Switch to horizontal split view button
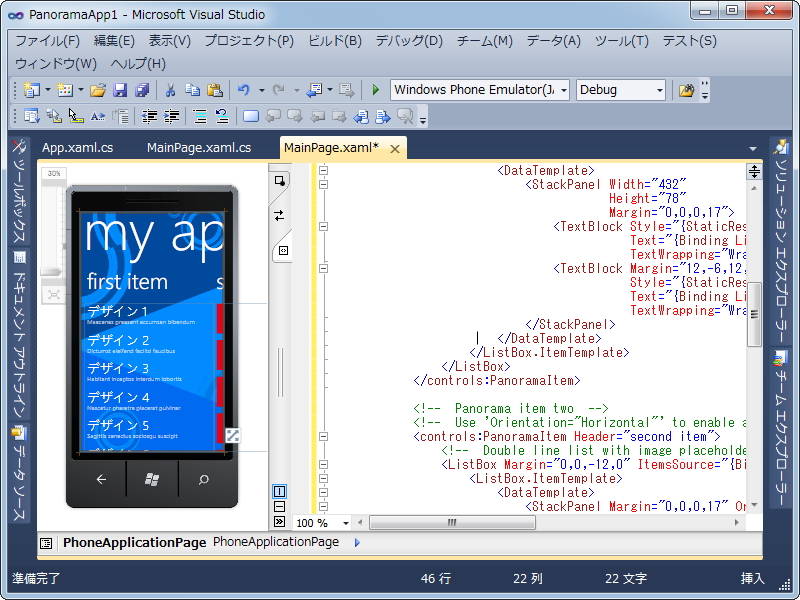Screen dimensions: 800x600 [x=279, y=506]
